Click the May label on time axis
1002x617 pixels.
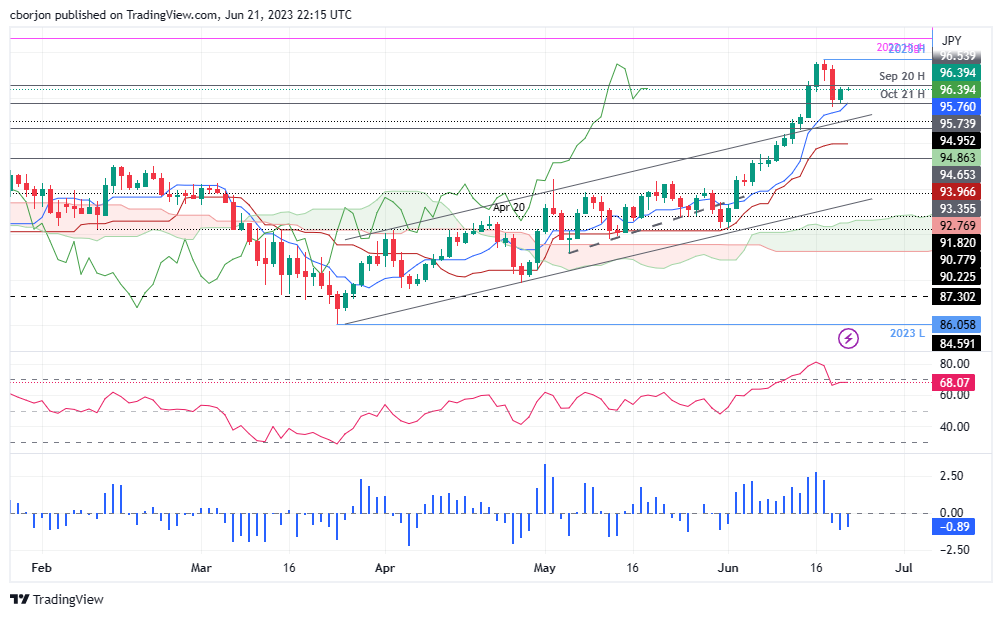(543, 566)
